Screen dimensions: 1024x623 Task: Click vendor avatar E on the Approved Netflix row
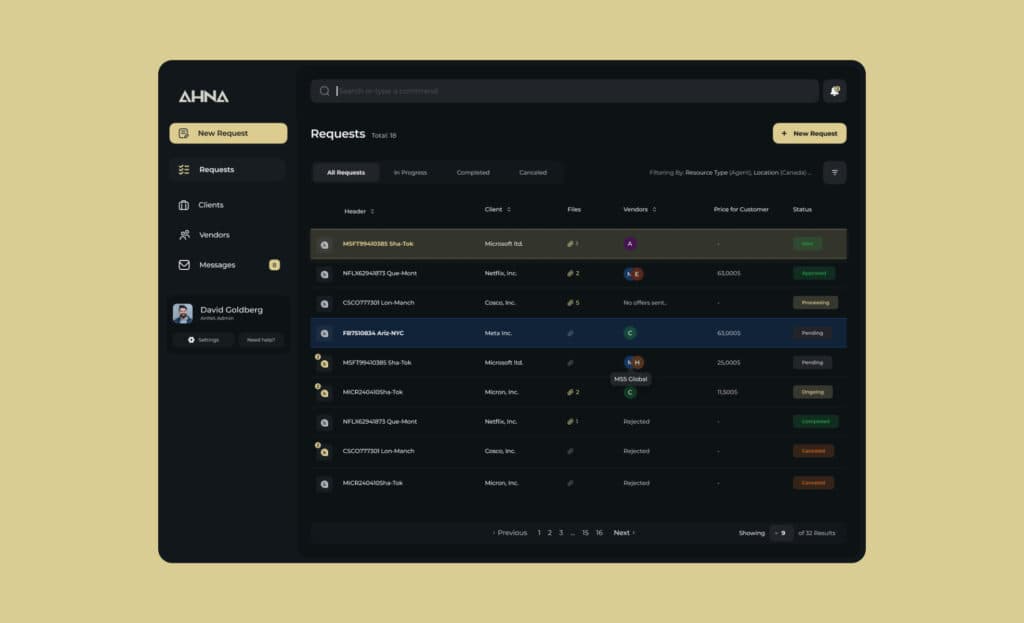tap(637, 274)
